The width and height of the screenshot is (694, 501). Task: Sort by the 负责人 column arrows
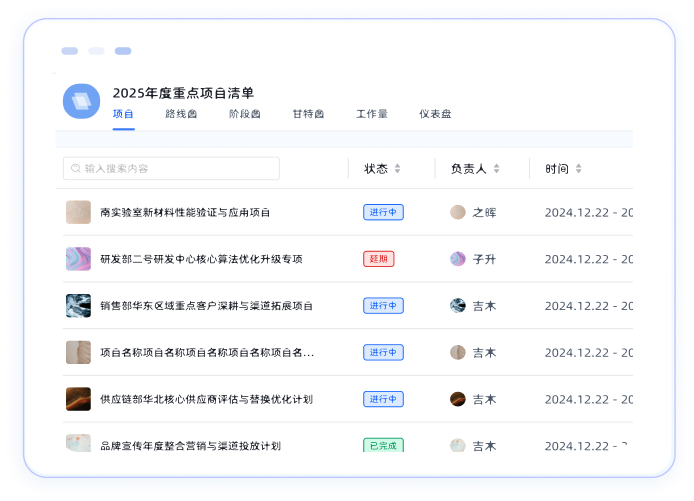click(x=497, y=169)
